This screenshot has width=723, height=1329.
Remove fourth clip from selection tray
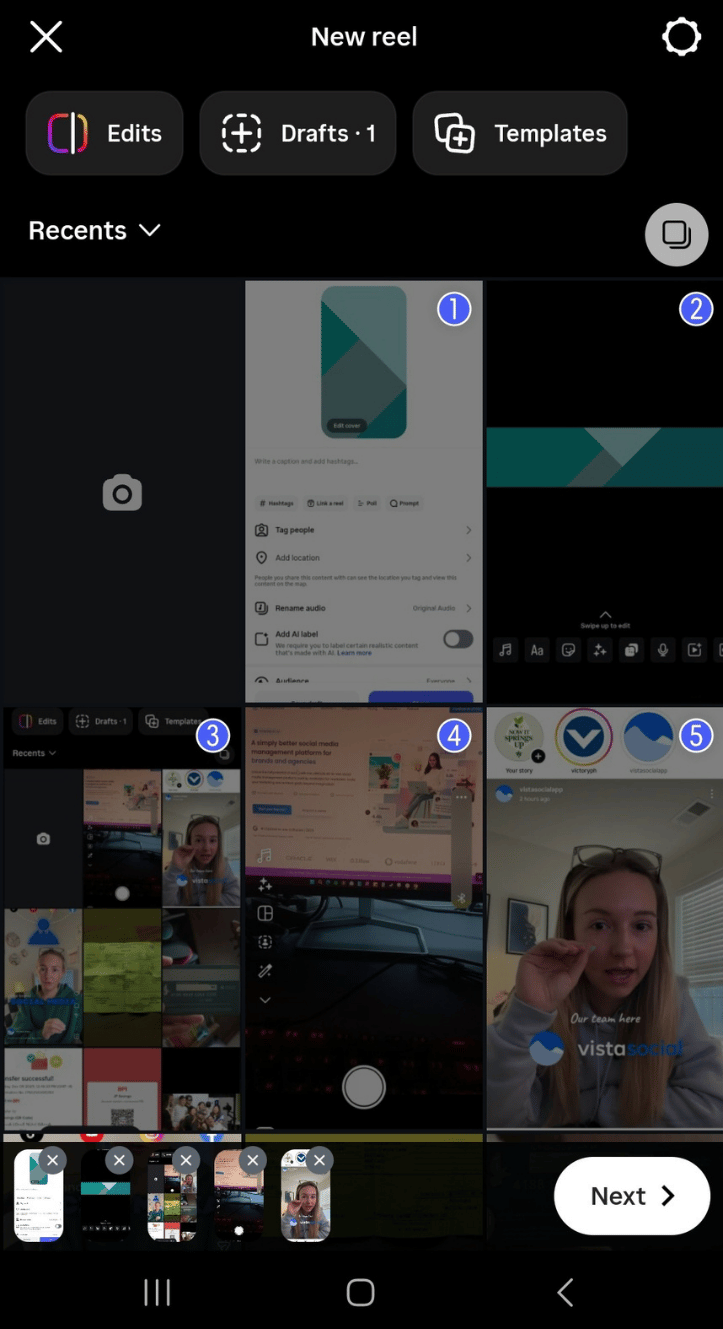pos(253,1160)
